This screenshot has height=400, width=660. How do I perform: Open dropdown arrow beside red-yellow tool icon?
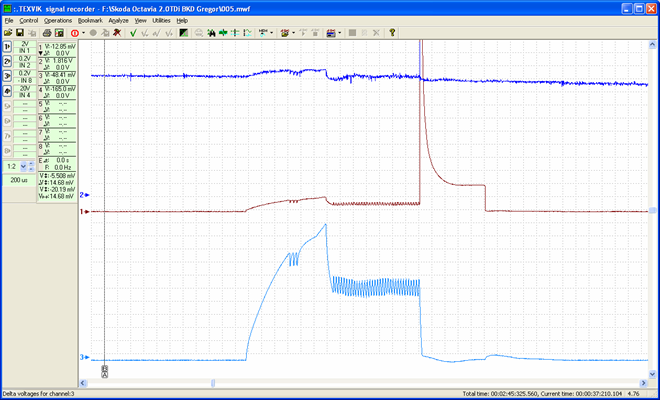293,33
